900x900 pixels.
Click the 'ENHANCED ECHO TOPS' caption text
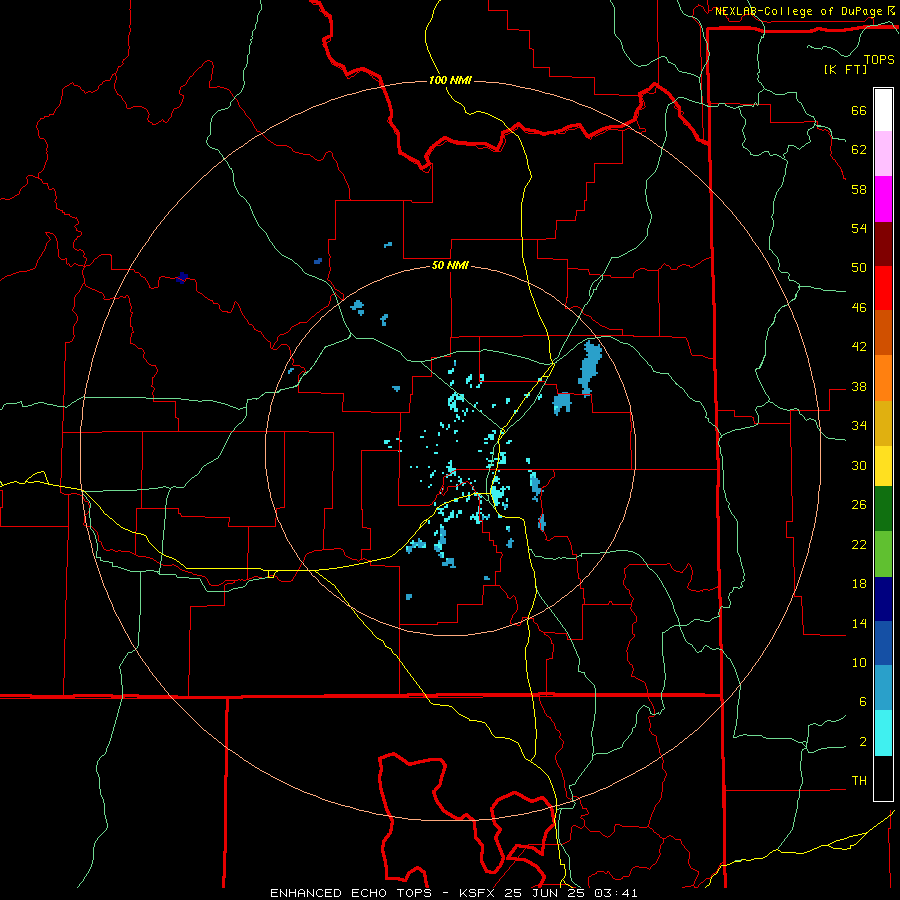pyautogui.click(x=351, y=893)
